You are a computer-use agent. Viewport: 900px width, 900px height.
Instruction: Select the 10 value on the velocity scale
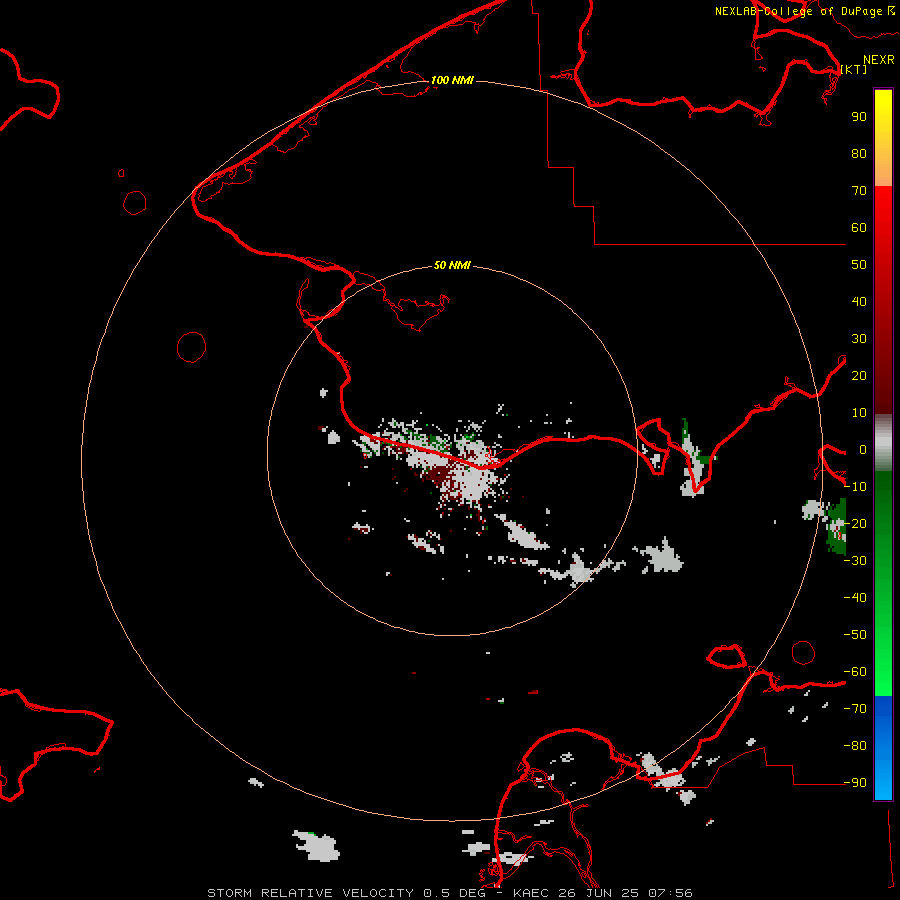pyautogui.click(x=859, y=413)
